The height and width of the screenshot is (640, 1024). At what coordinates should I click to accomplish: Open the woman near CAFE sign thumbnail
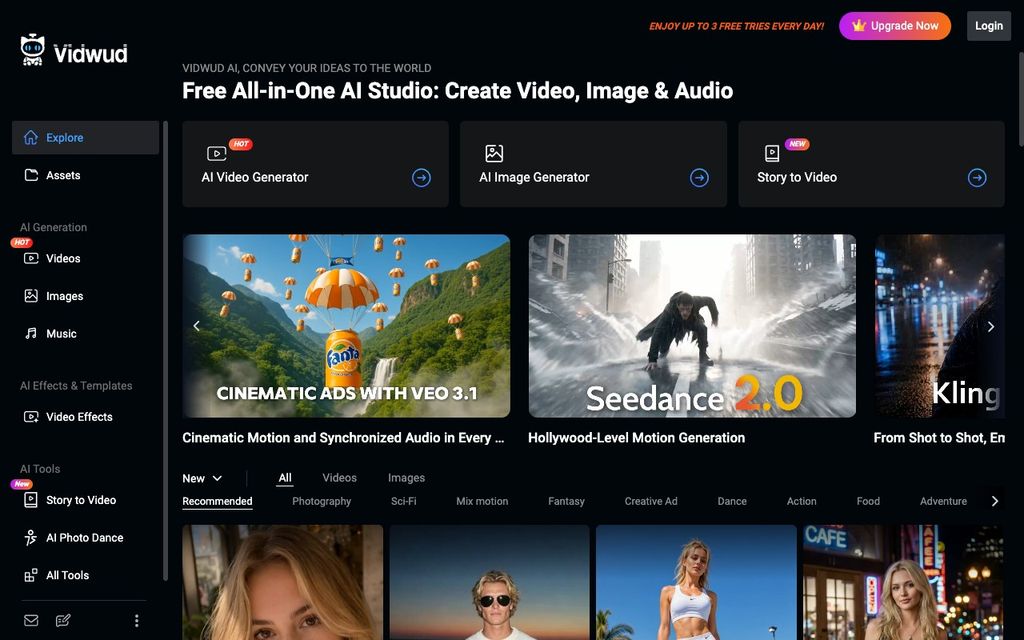click(x=903, y=582)
